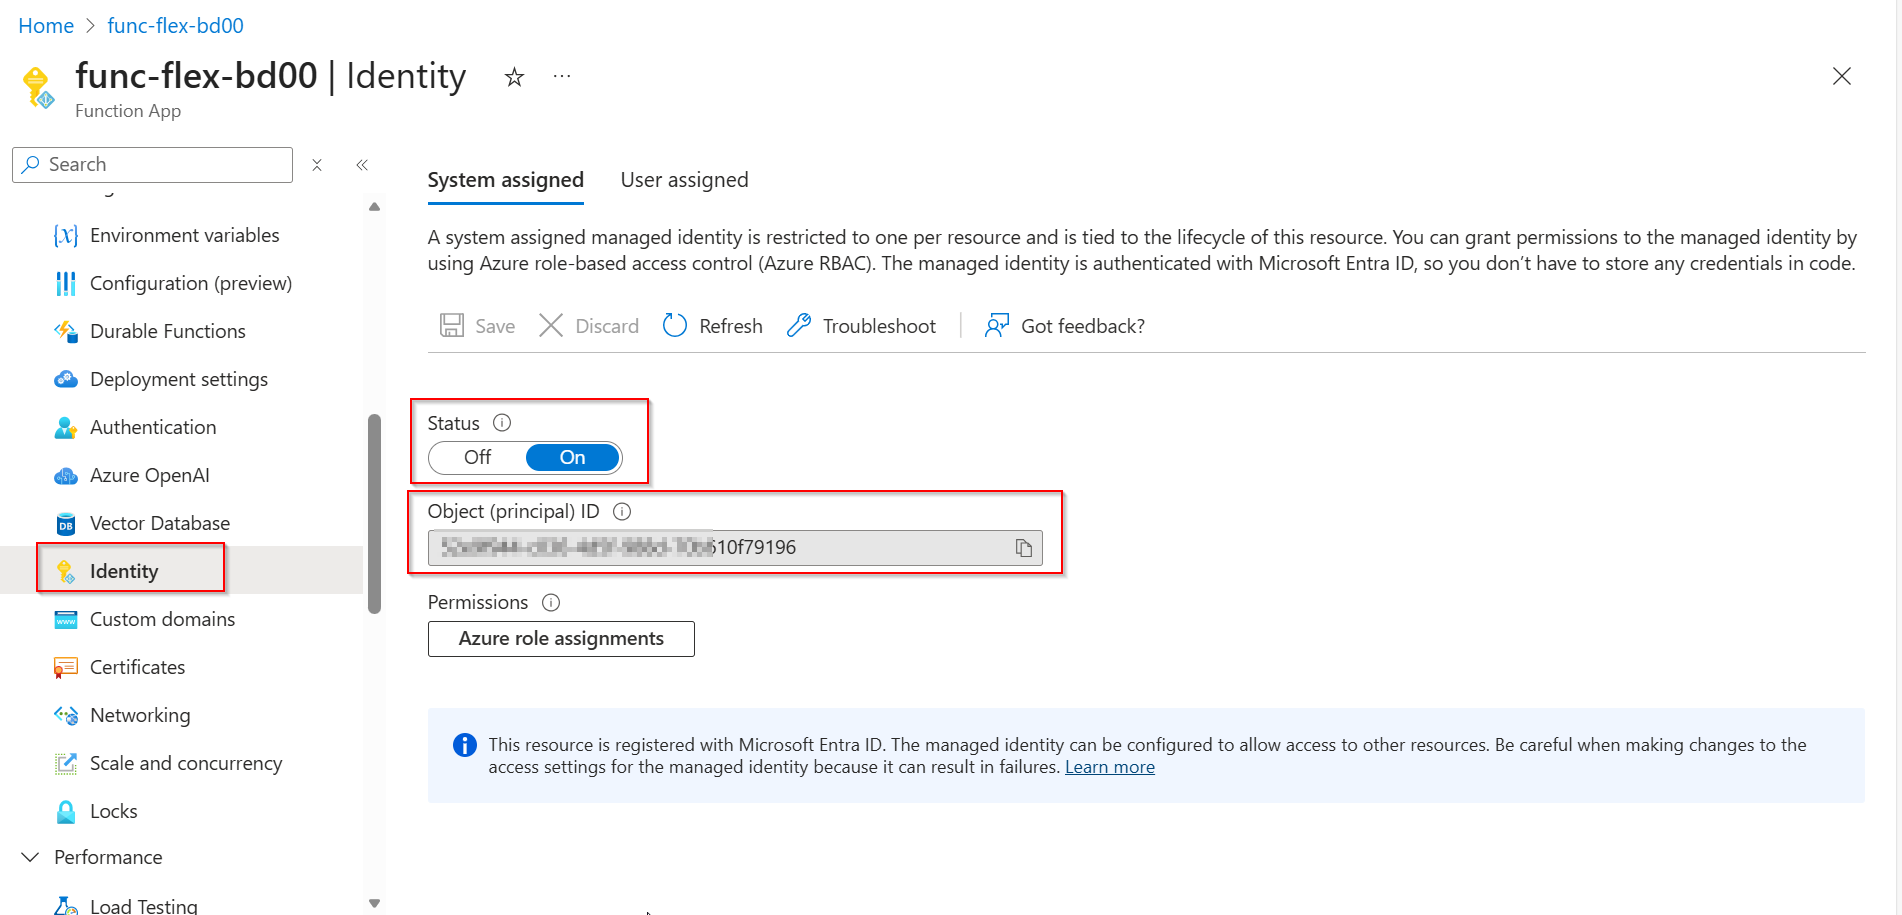Click the Azure role assignments button
Screen dimensions: 1902x915
pos(561,639)
